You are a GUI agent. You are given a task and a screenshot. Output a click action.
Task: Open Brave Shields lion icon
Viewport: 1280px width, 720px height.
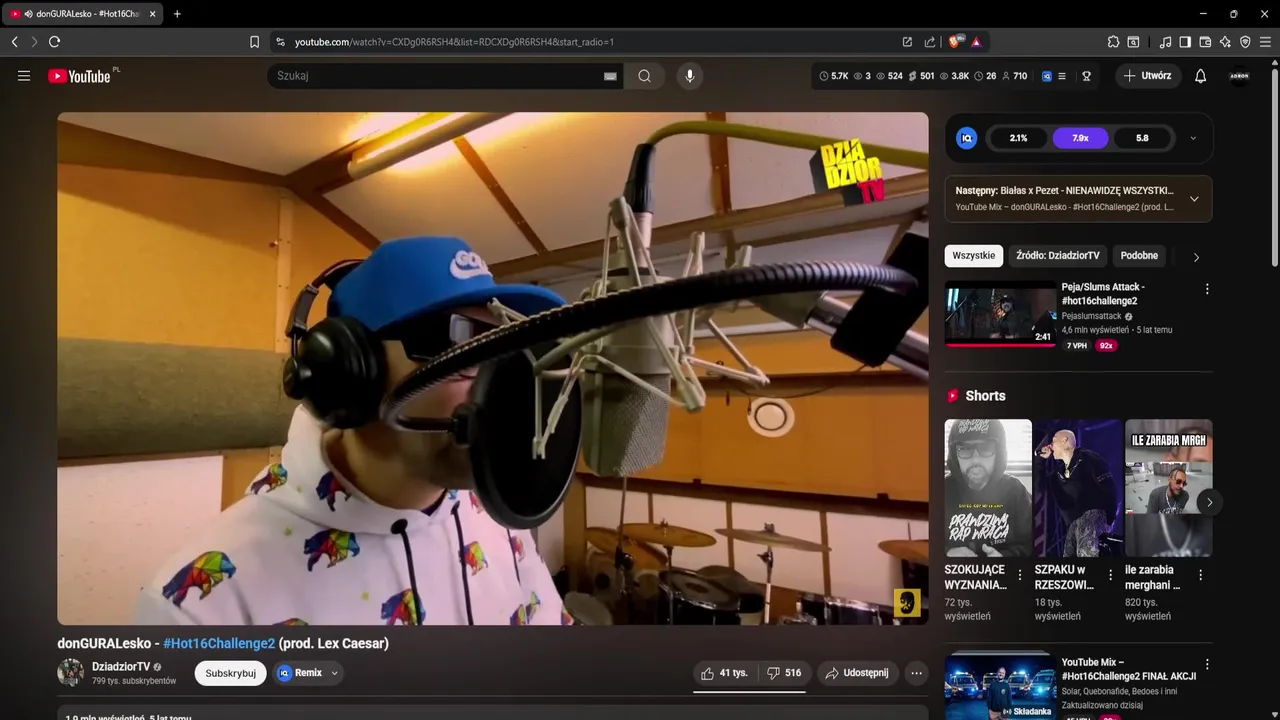(955, 42)
